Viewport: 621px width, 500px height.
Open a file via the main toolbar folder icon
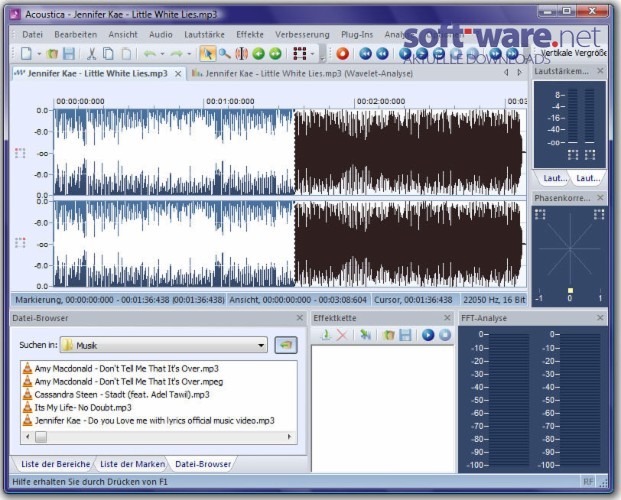pyautogui.click(x=52, y=53)
